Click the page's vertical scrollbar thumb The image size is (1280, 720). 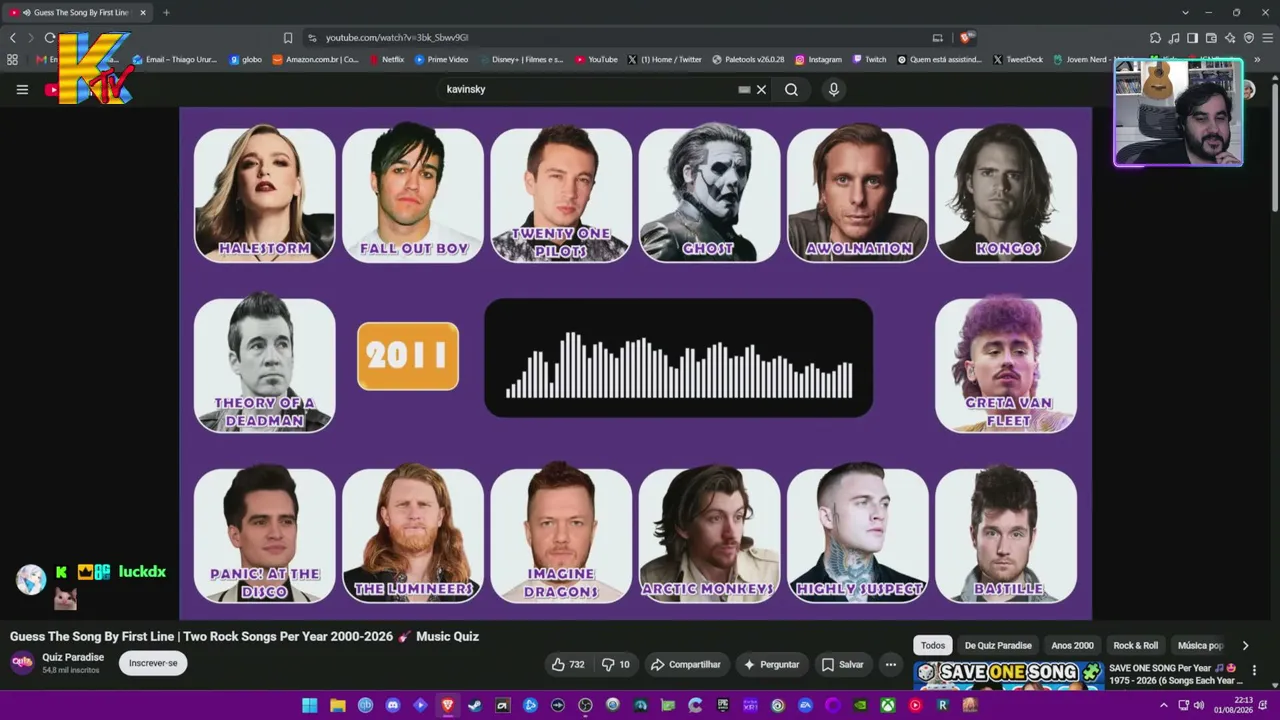[x=1273, y=145]
